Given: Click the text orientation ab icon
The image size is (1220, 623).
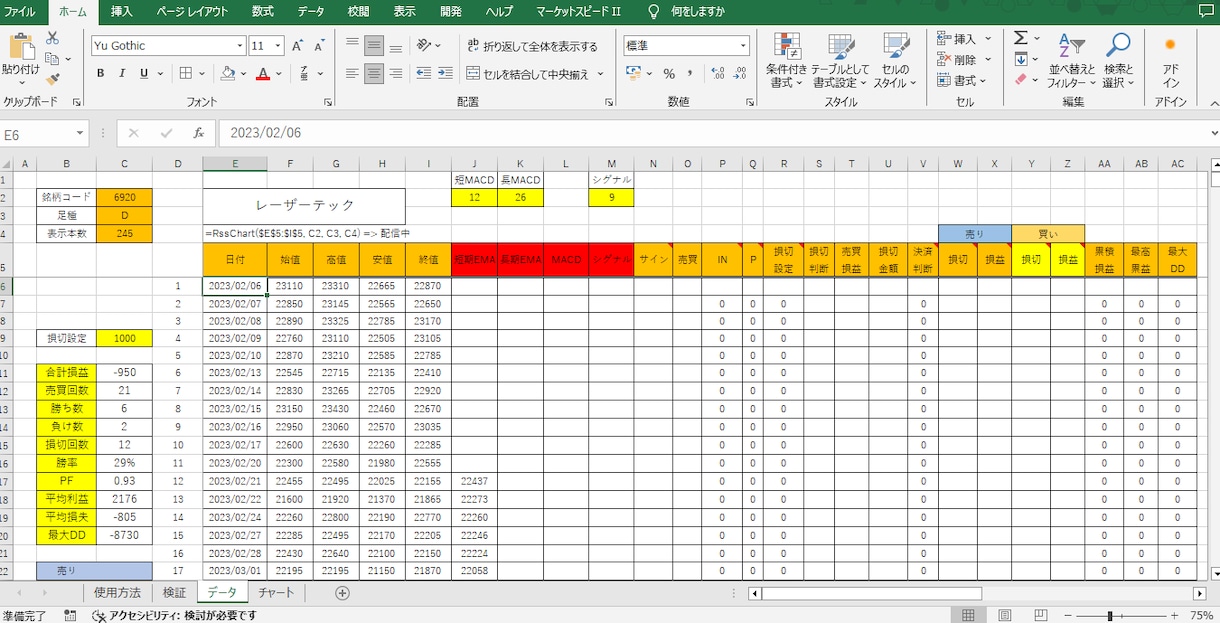Looking at the screenshot, I should point(425,45).
